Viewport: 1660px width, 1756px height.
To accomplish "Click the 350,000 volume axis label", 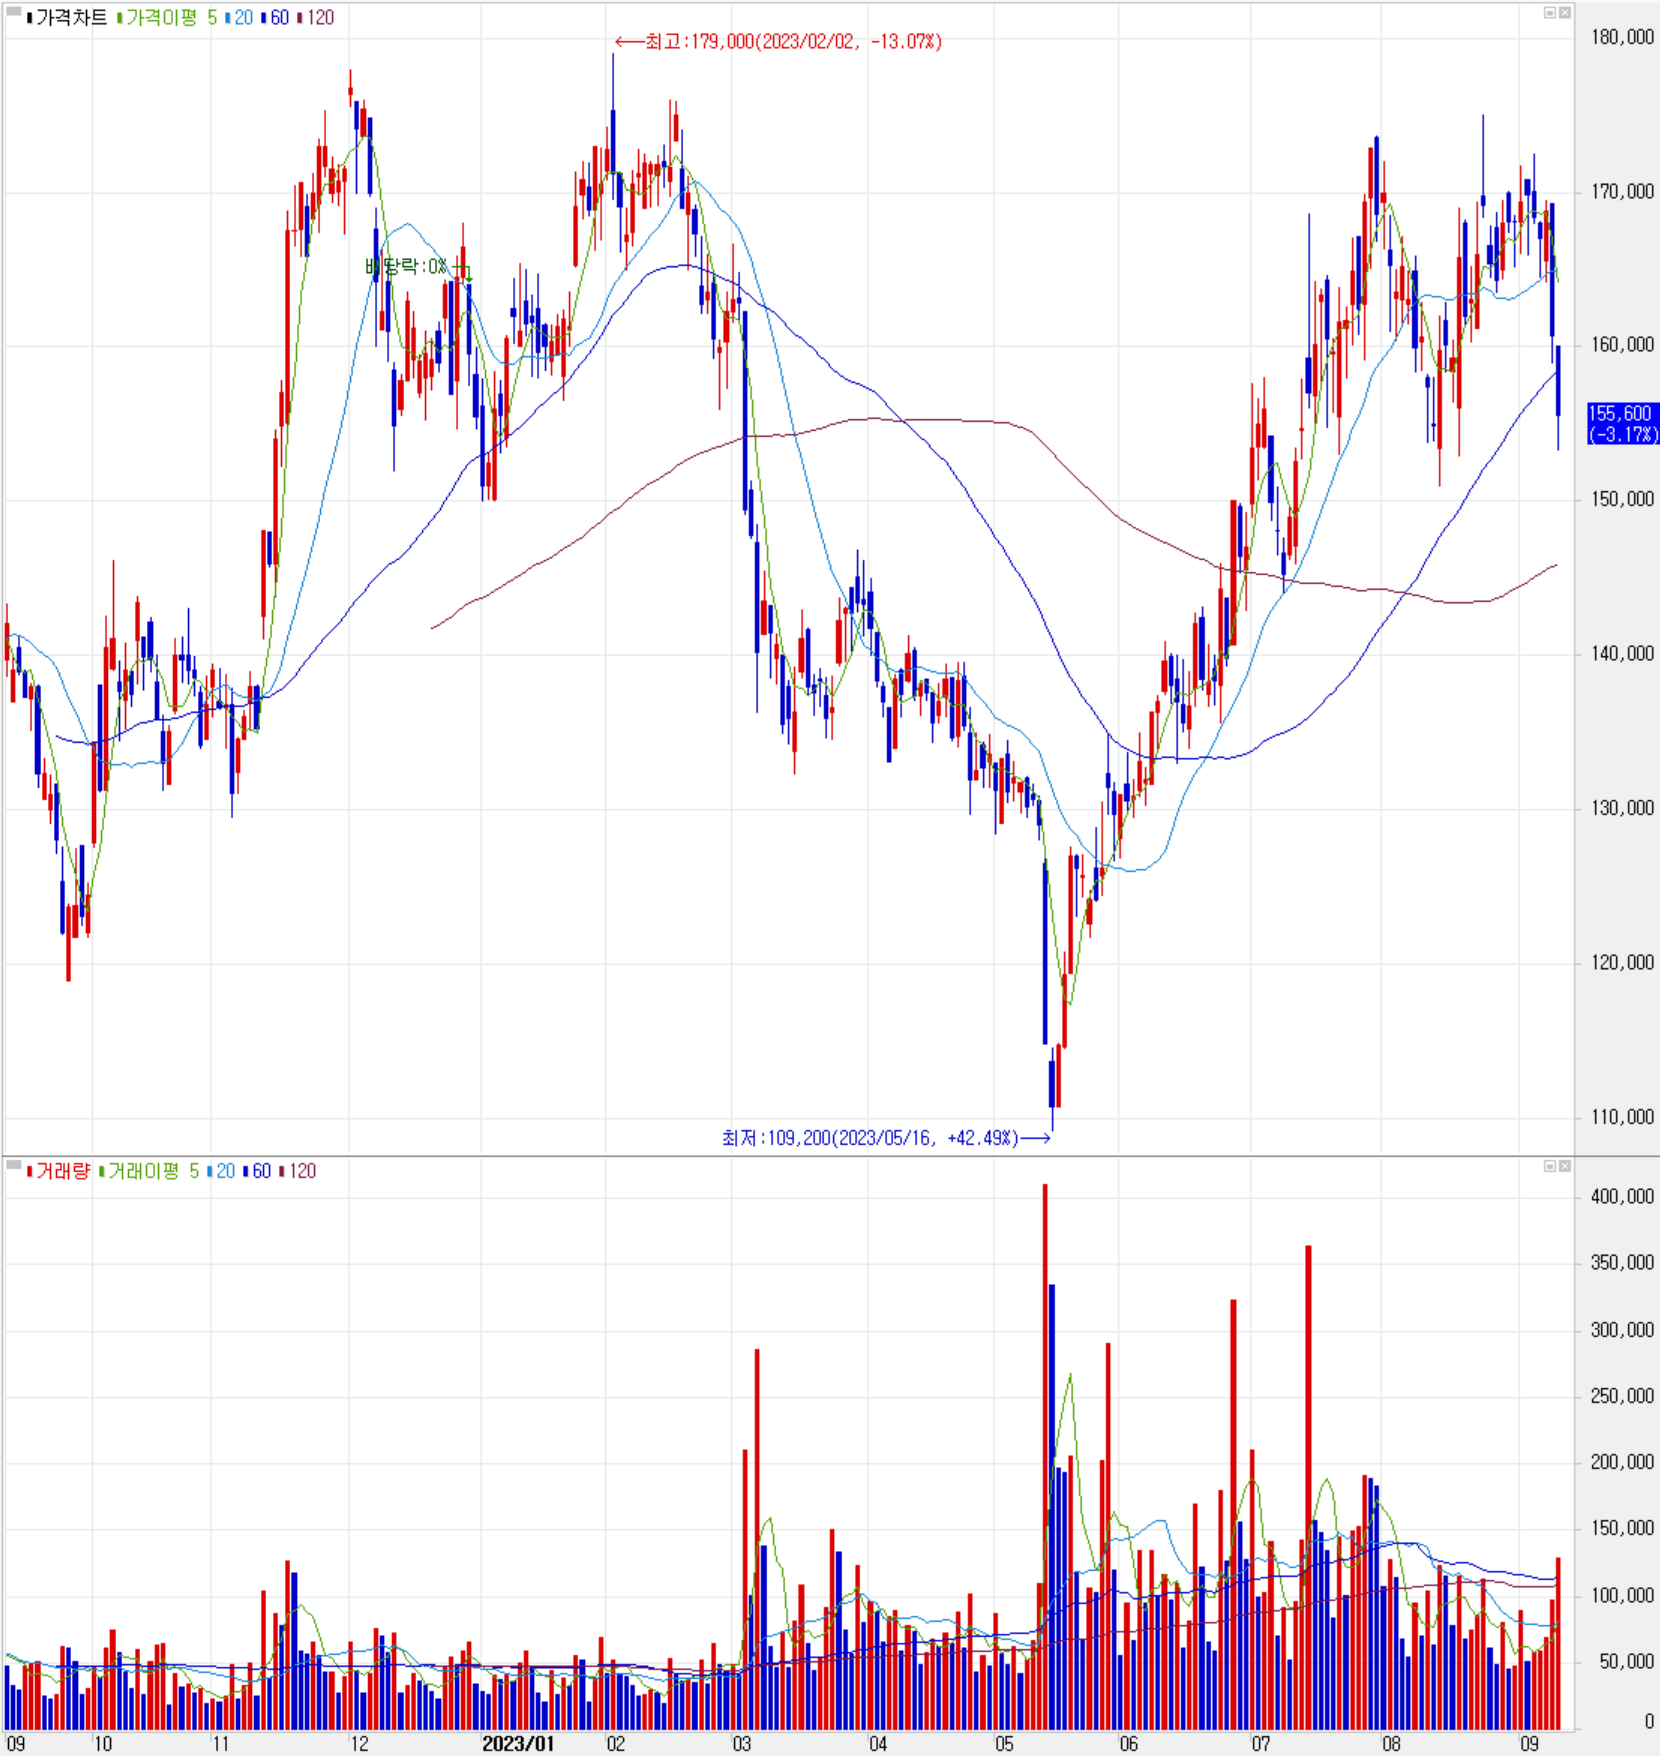I will pos(1622,1263).
